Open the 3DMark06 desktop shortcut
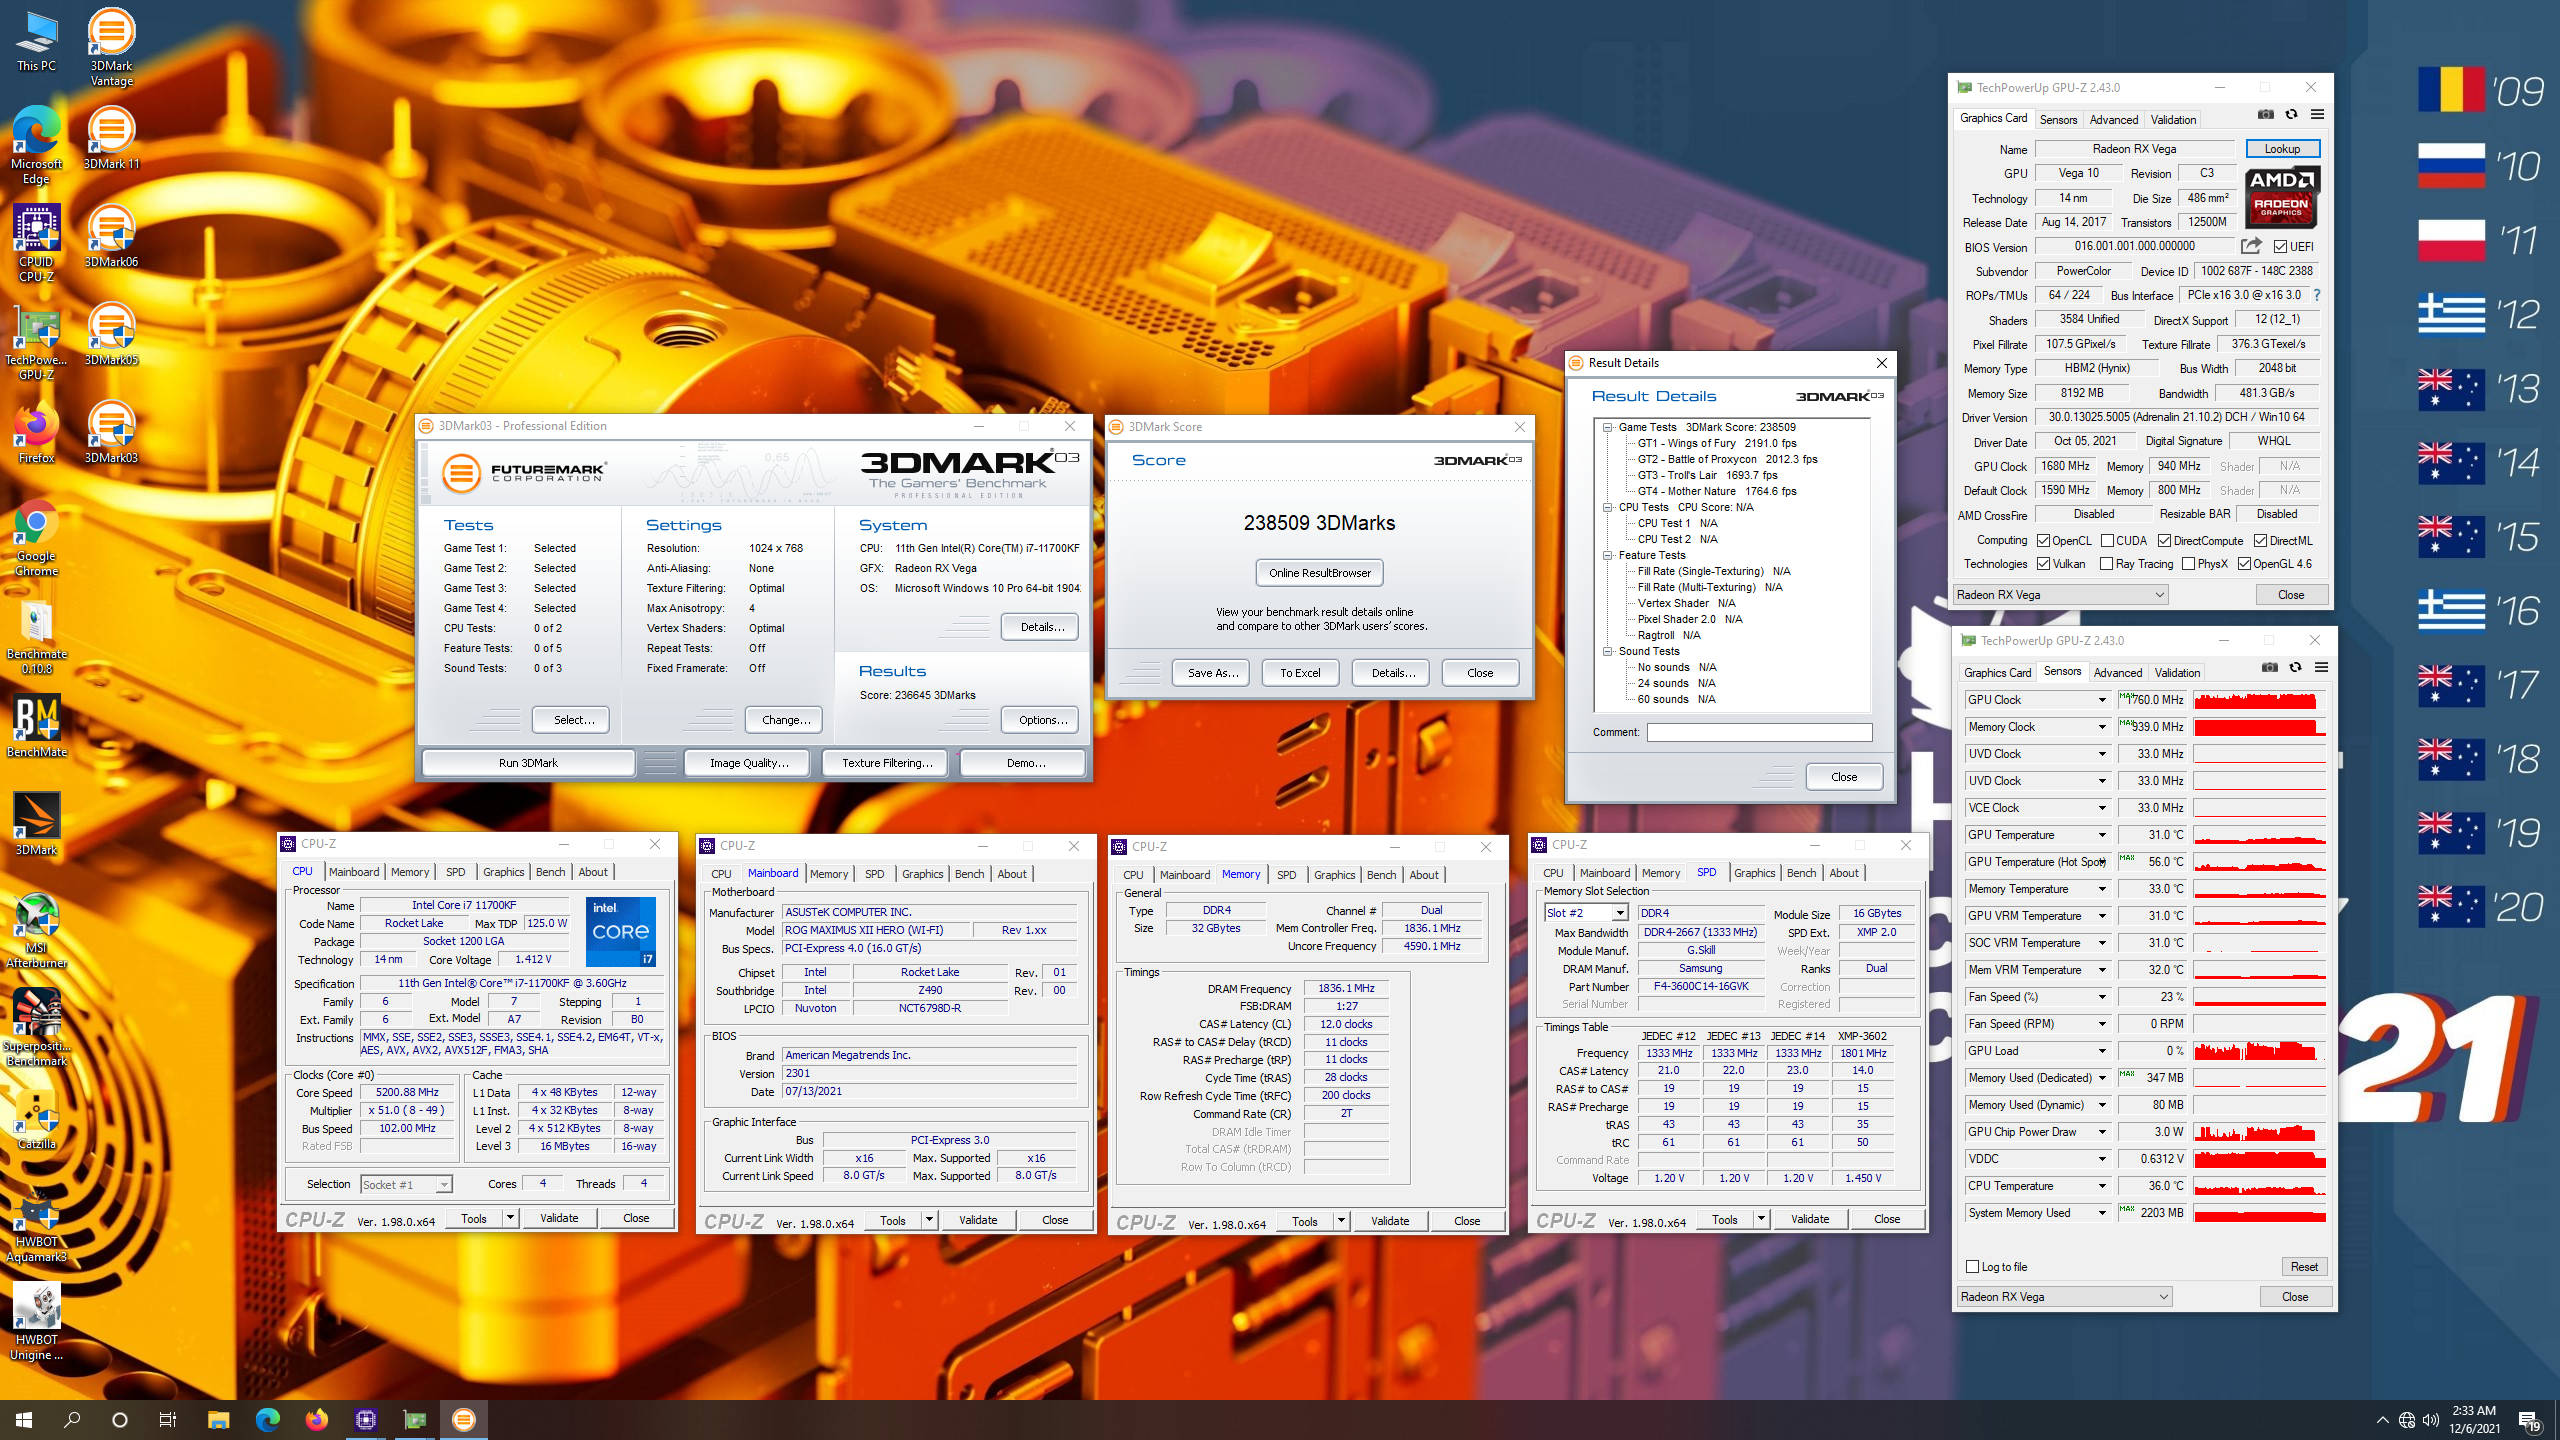 (x=111, y=236)
